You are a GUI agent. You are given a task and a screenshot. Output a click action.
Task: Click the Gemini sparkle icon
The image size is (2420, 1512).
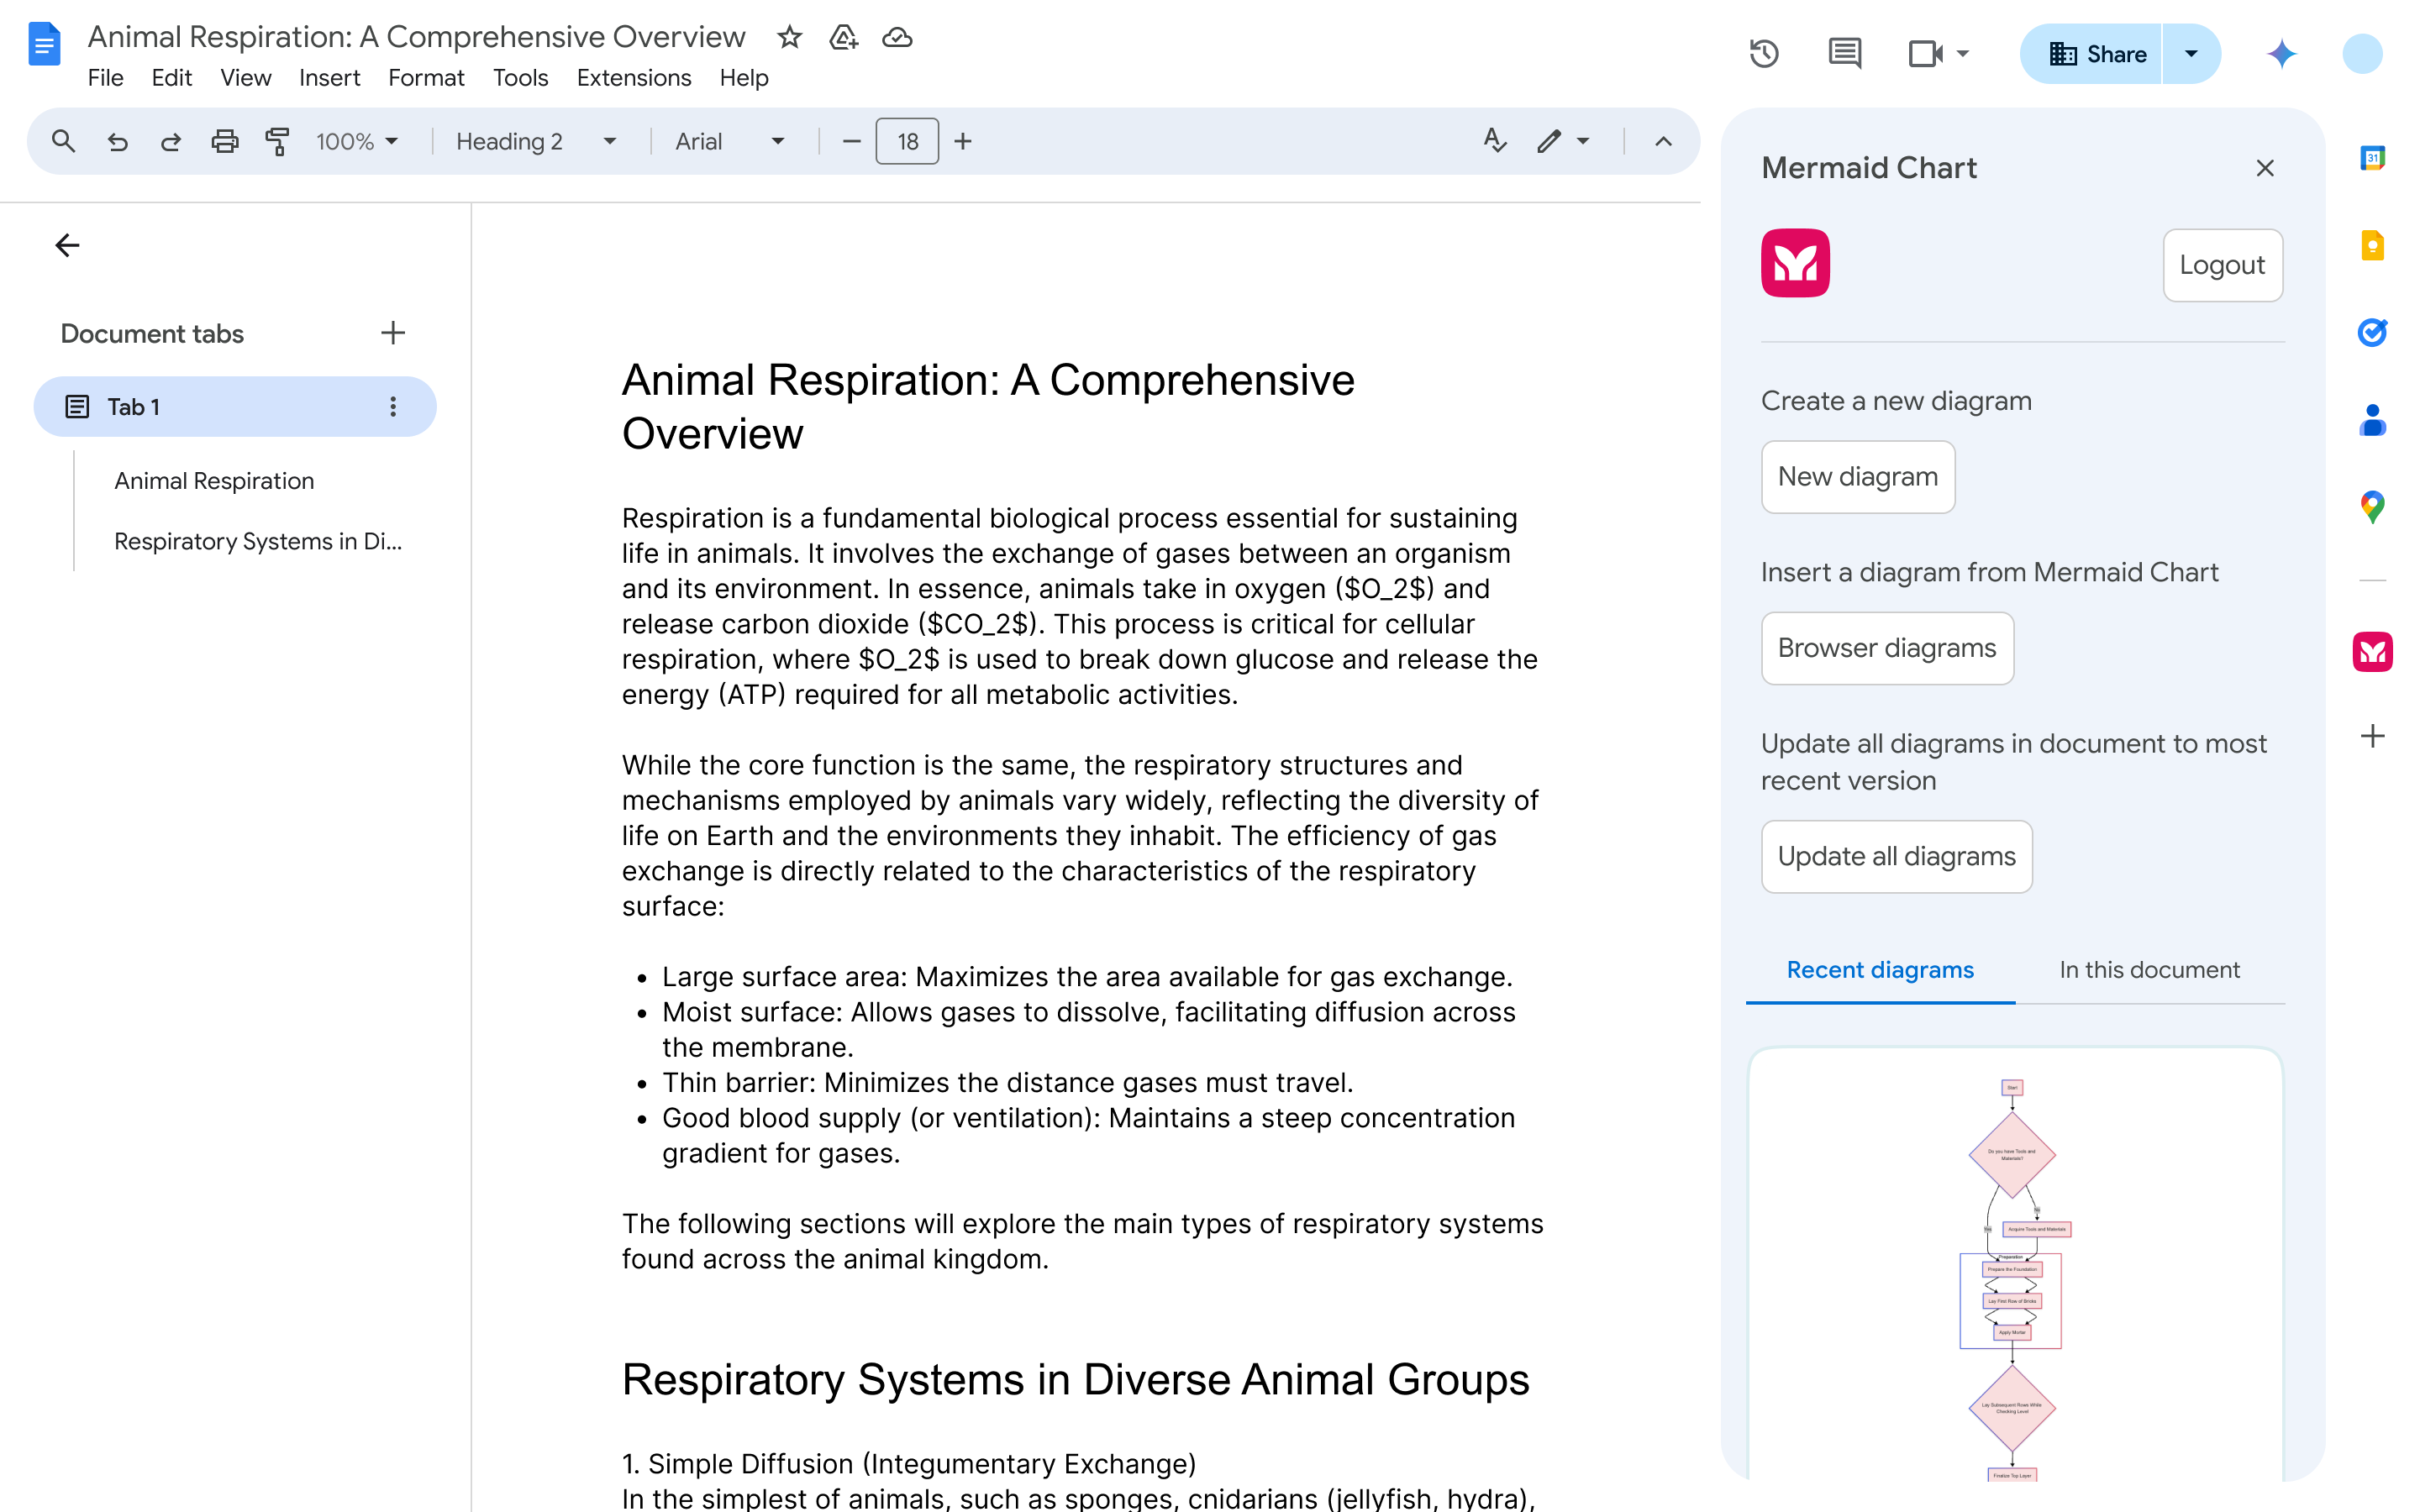pos(2281,54)
